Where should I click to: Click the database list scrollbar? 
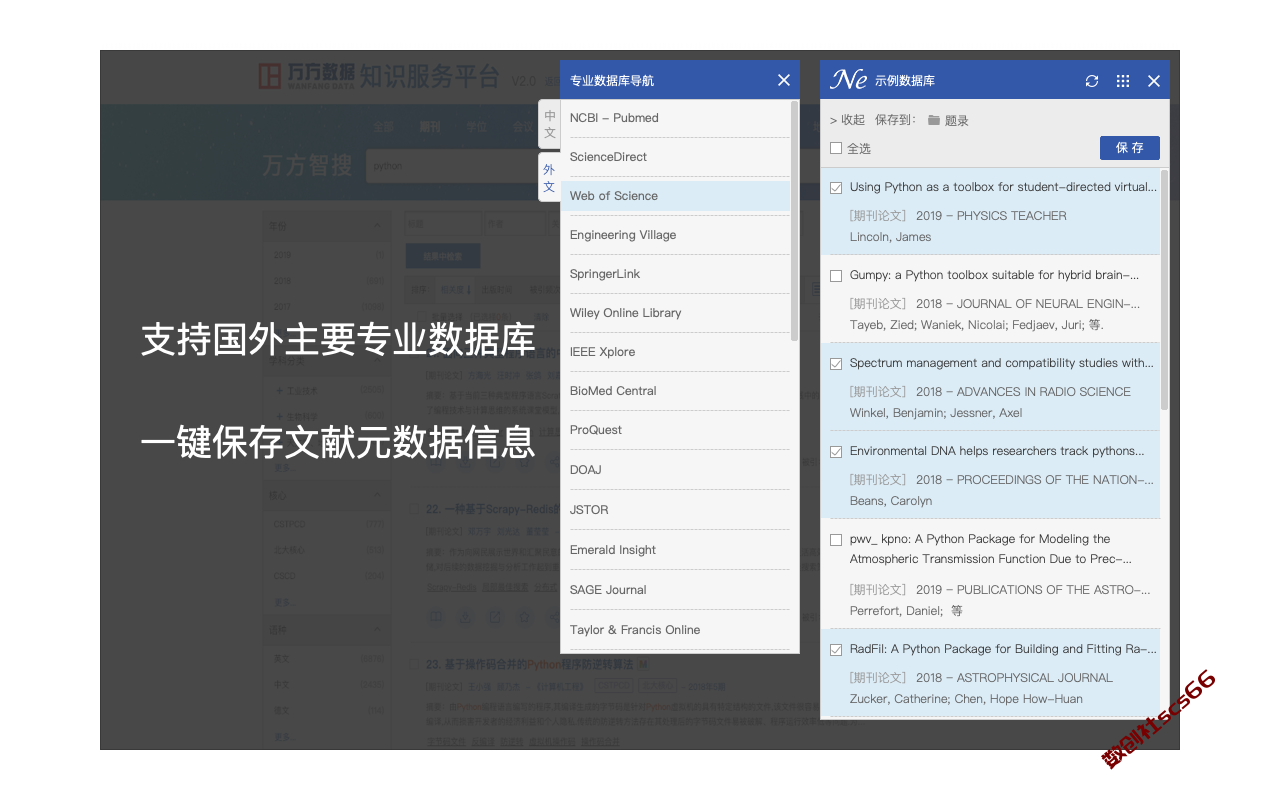tap(794, 220)
